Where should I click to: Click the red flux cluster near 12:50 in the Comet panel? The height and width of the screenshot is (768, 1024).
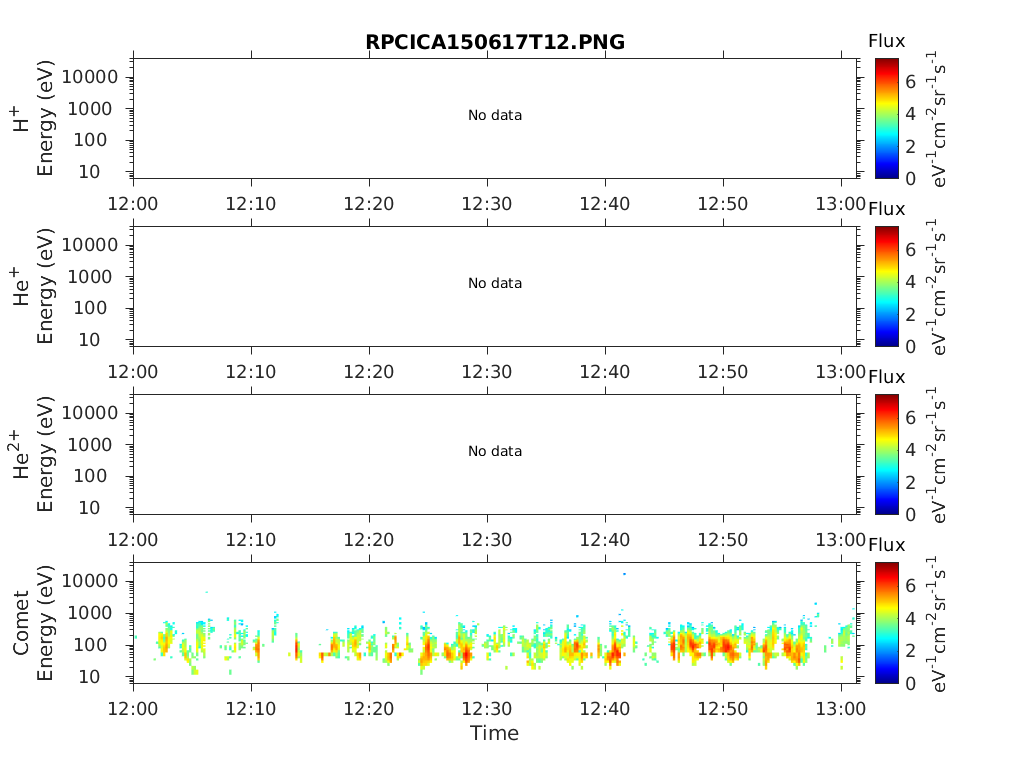pyautogui.click(x=724, y=647)
